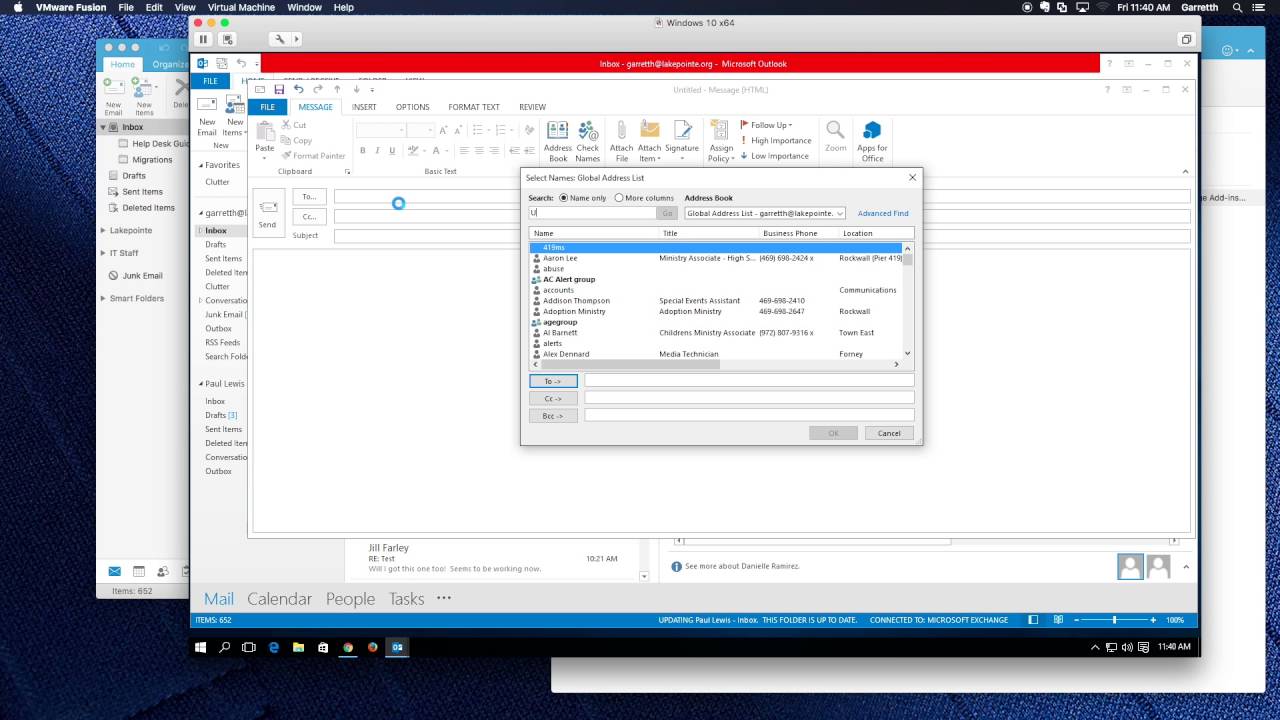Expand the Lakepointe group in Mac Outlook
This screenshot has width=1280, height=720.
(103, 230)
